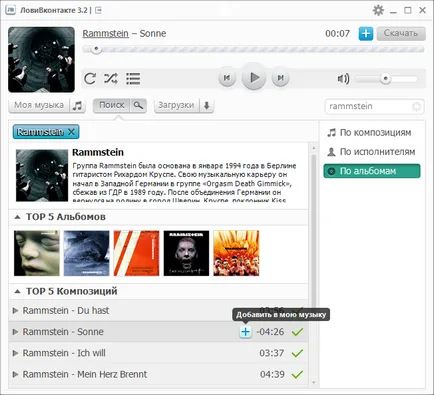The width and height of the screenshot is (434, 395).
Task: Open the Herzeleid orange flower album
Action: click(236, 253)
